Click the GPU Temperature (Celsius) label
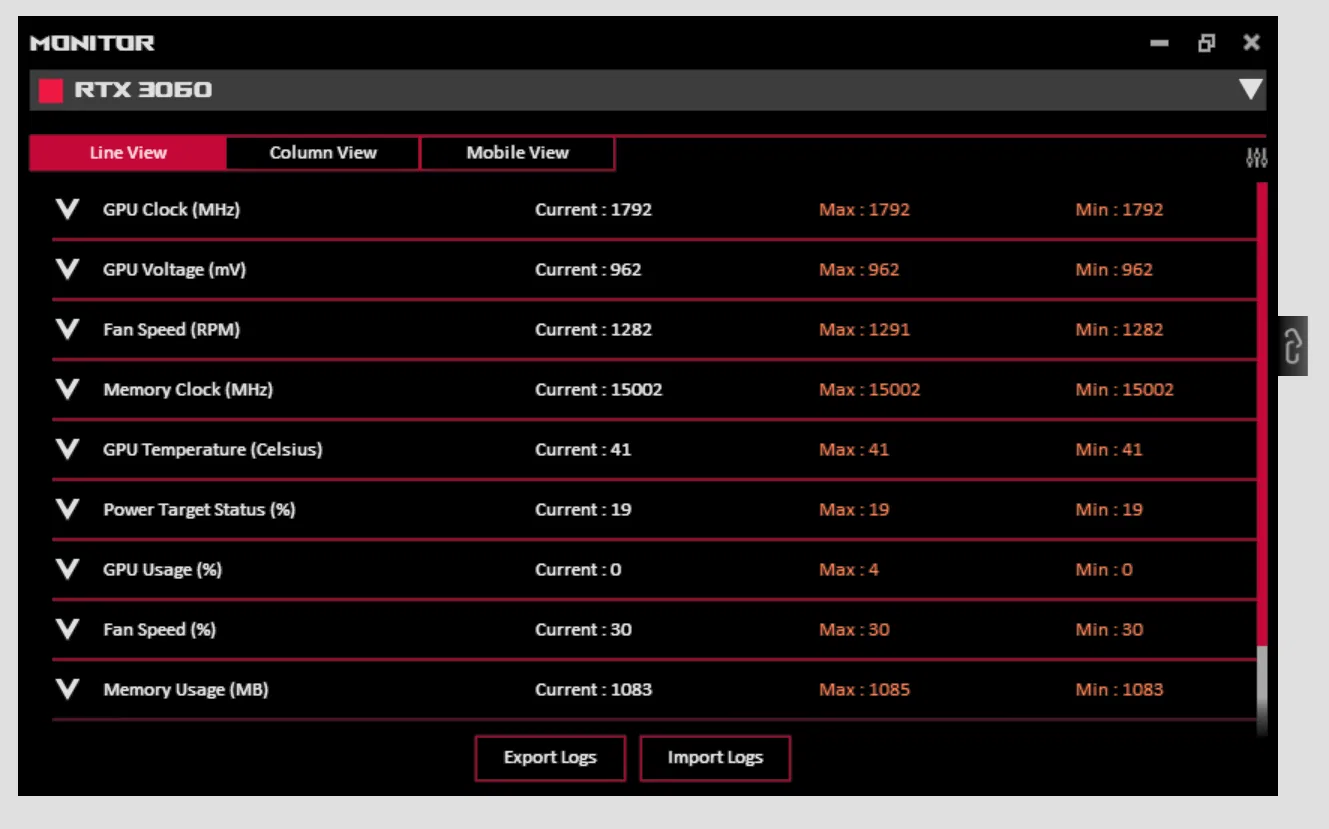Screen dimensions: 1329x829 [213, 450]
